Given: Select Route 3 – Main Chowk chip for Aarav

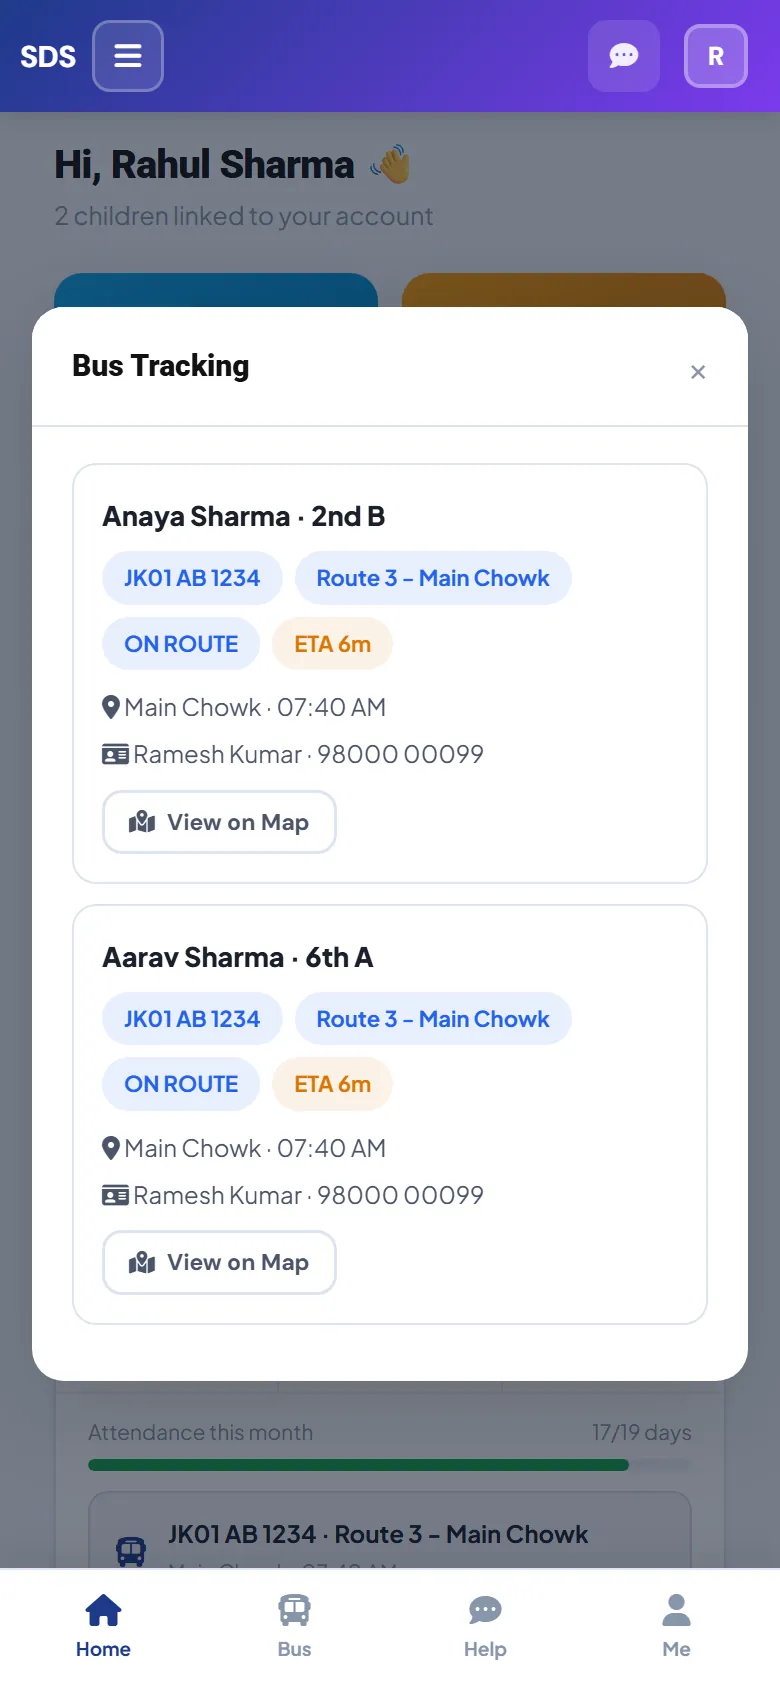Looking at the screenshot, I should tap(433, 1019).
